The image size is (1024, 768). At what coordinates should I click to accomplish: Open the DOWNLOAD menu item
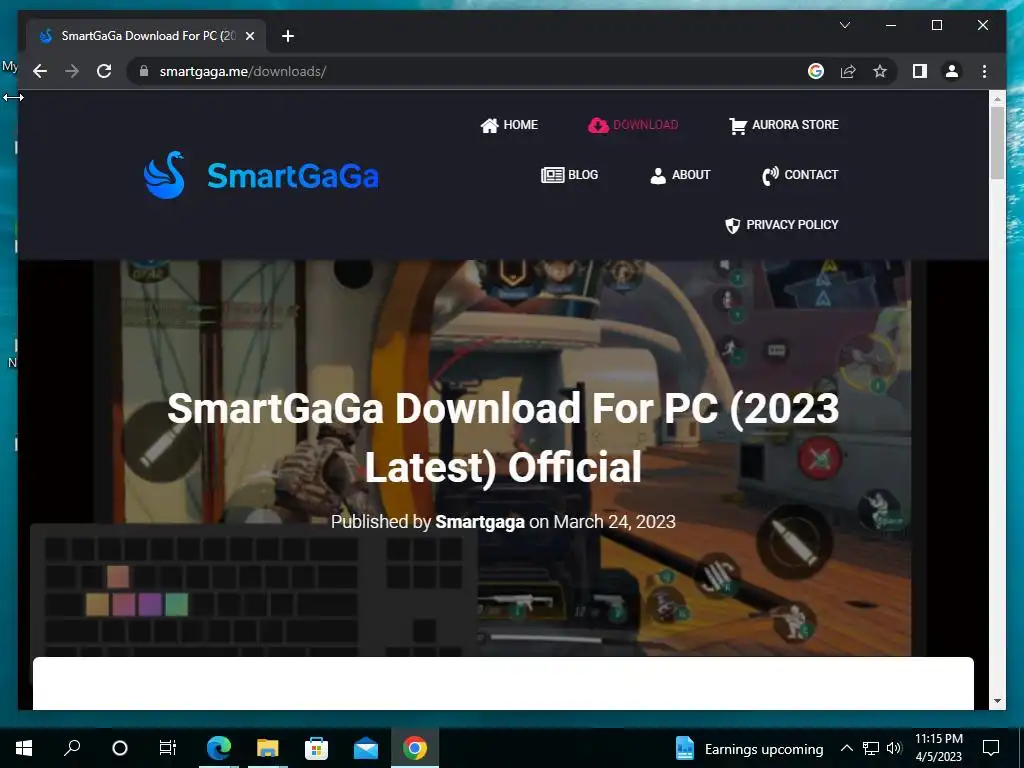click(x=633, y=125)
